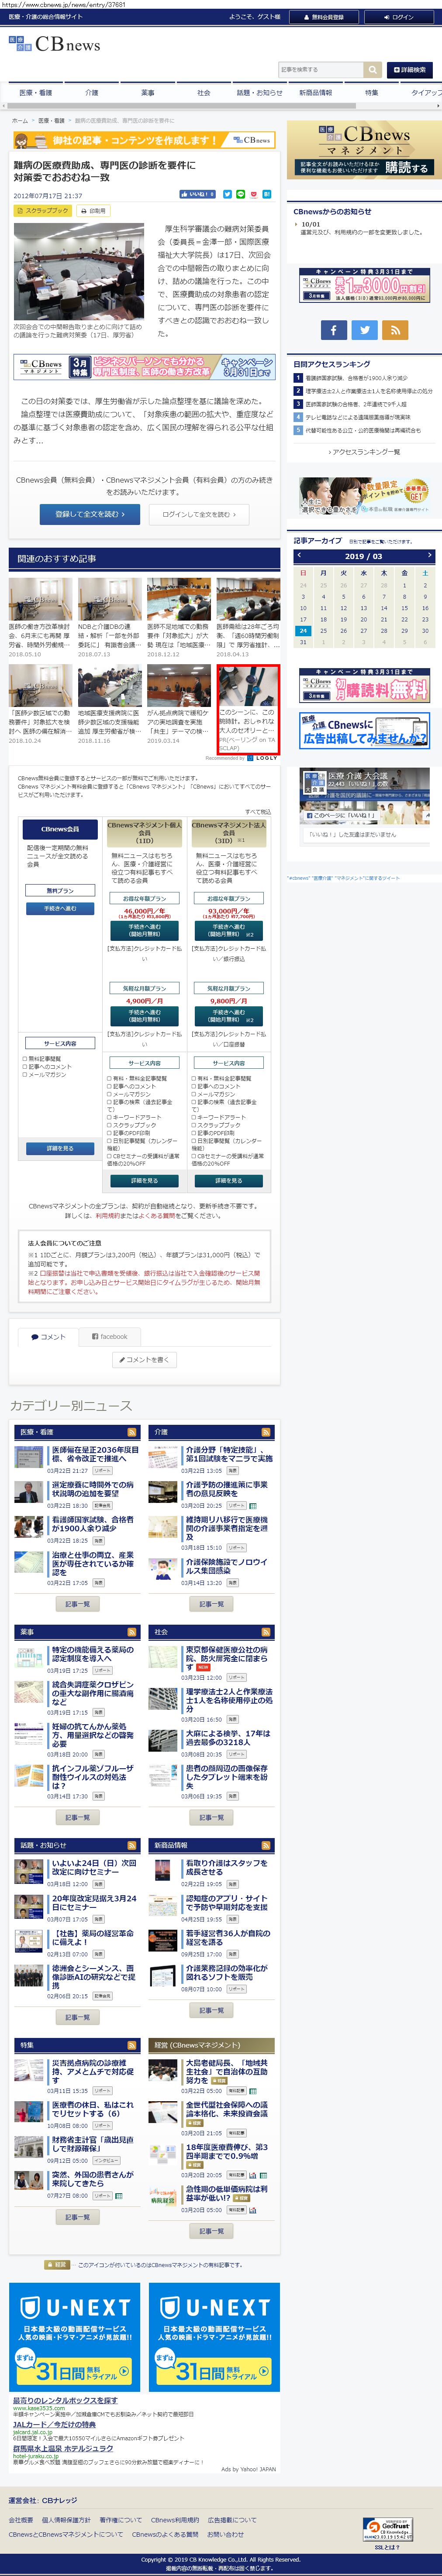Click the 印刷用 print button
The width and height of the screenshot is (442, 2576).
click(x=93, y=211)
